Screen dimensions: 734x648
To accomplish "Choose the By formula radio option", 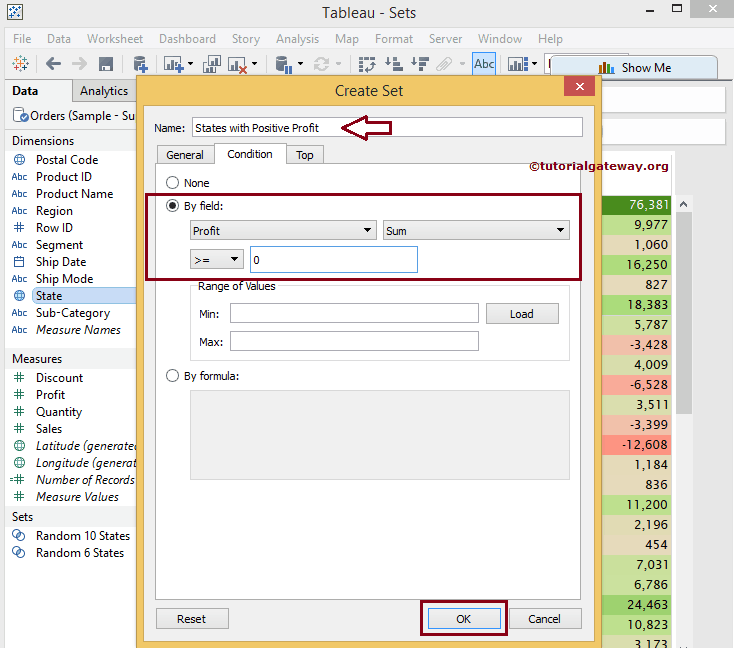I will coord(173,376).
